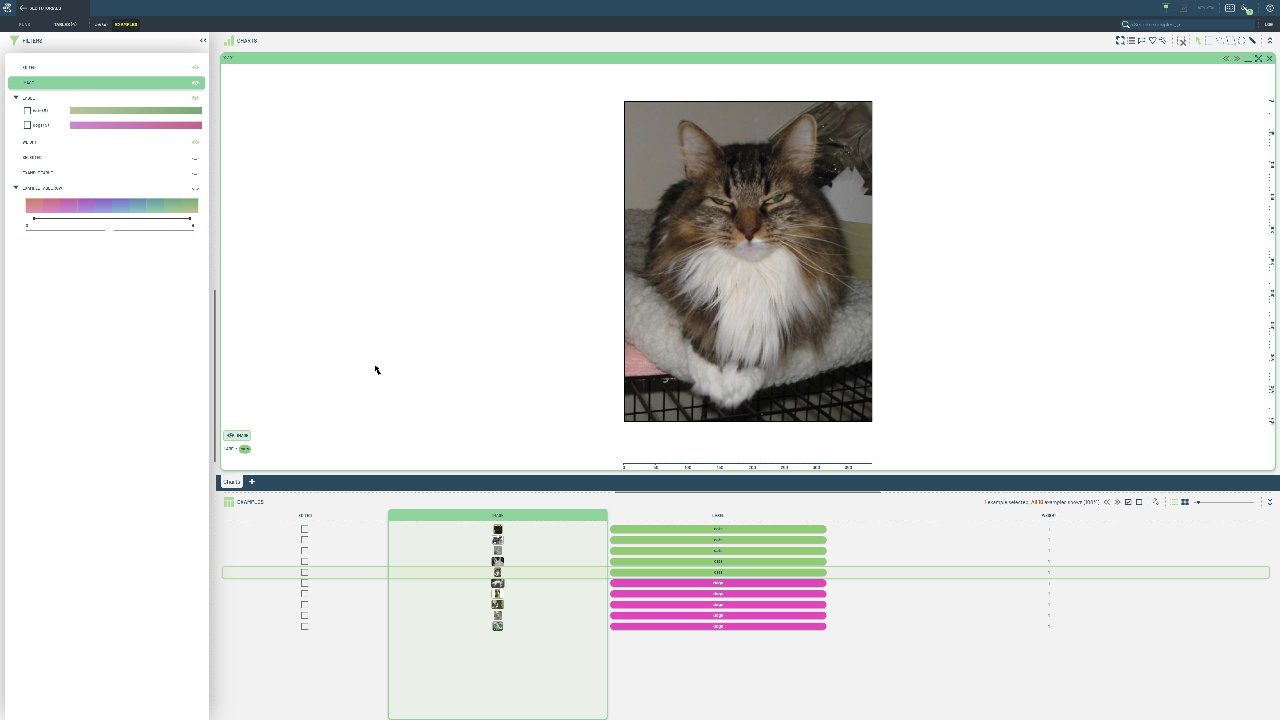This screenshot has height=720, width=1280.
Task: Add a new chart tab with the plus
Action: tap(252, 482)
